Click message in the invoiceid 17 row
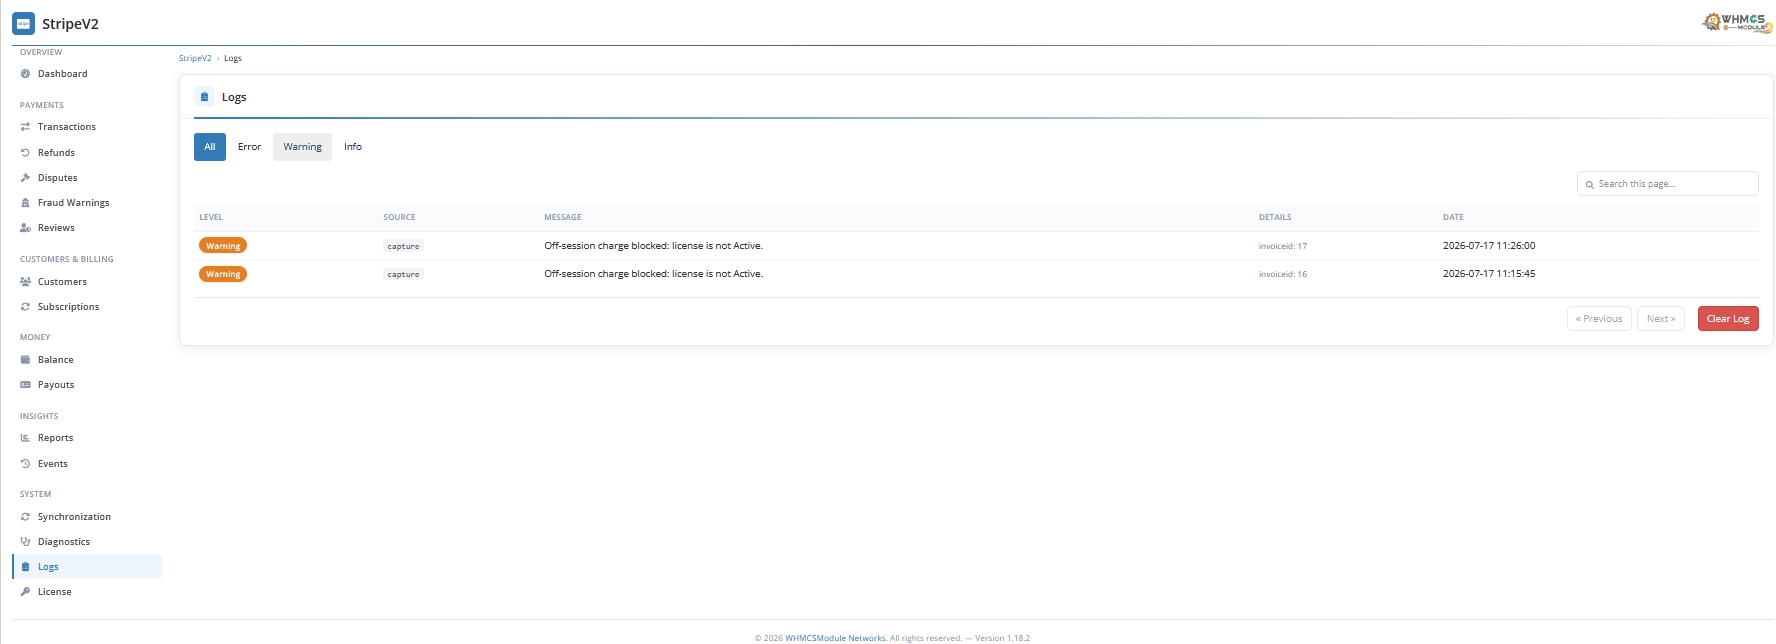Image resolution: width=1776 pixels, height=644 pixels. pyautogui.click(x=653, y=246)
